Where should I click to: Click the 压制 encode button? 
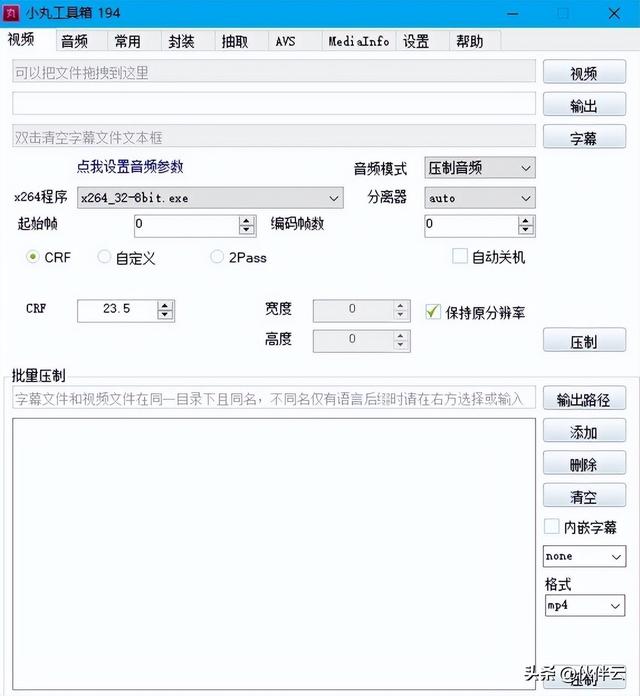[584, 341]
